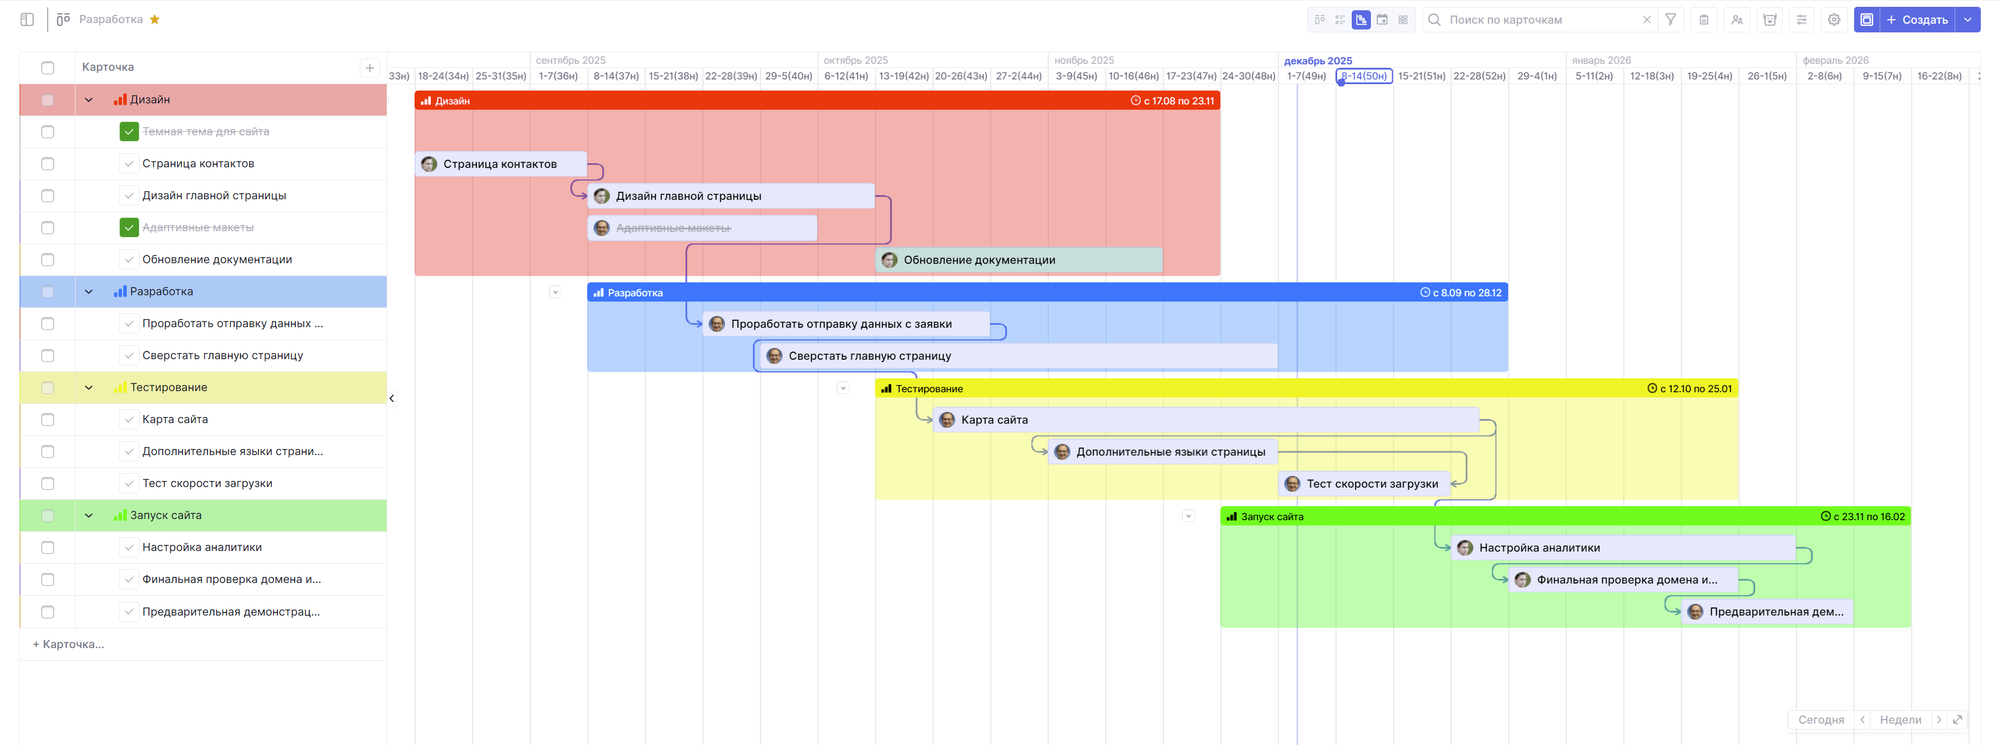
Task: Switch to the grid tiles view
Action: [x=1403, y=20]
